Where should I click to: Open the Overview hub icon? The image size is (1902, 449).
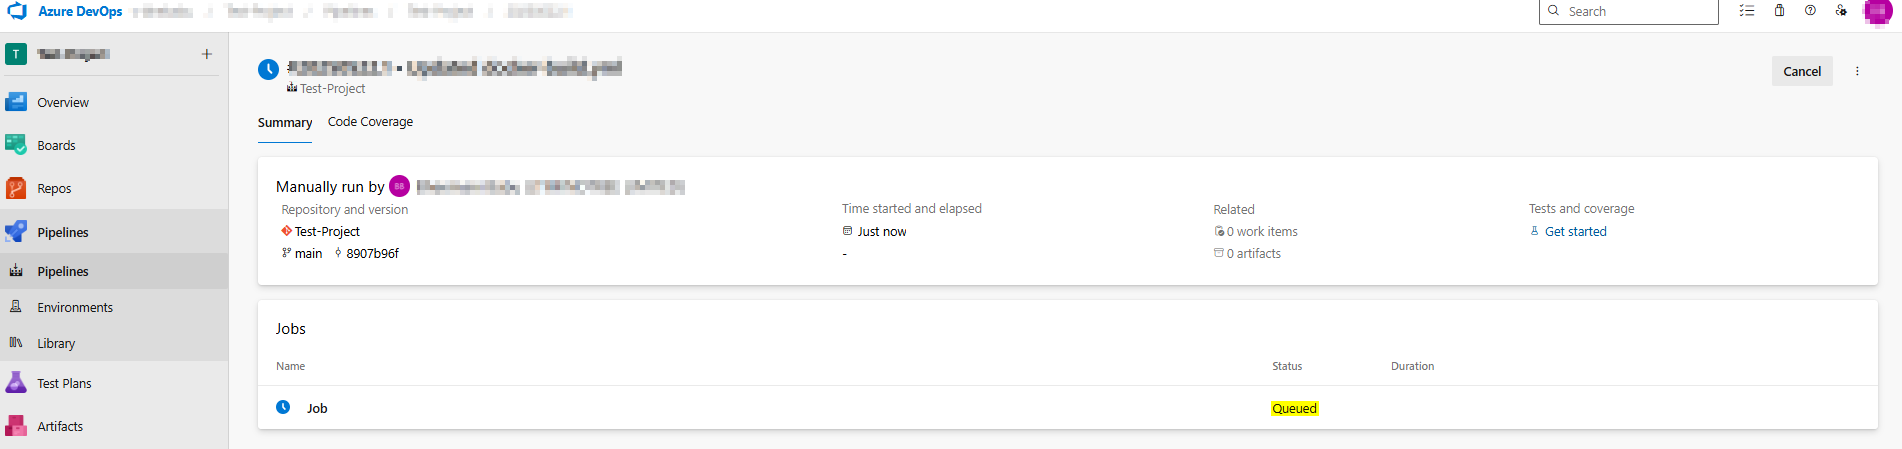tap(16, 102)
